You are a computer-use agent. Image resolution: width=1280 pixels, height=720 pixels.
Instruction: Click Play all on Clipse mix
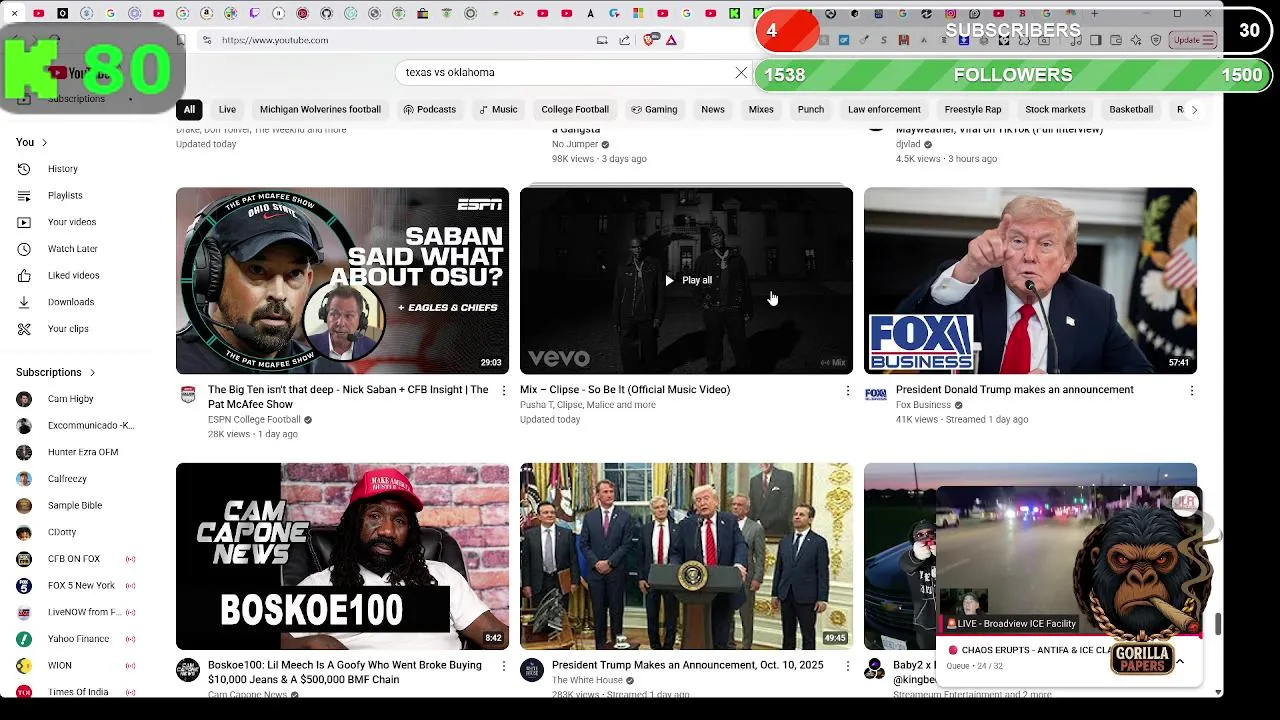(688, 281)
